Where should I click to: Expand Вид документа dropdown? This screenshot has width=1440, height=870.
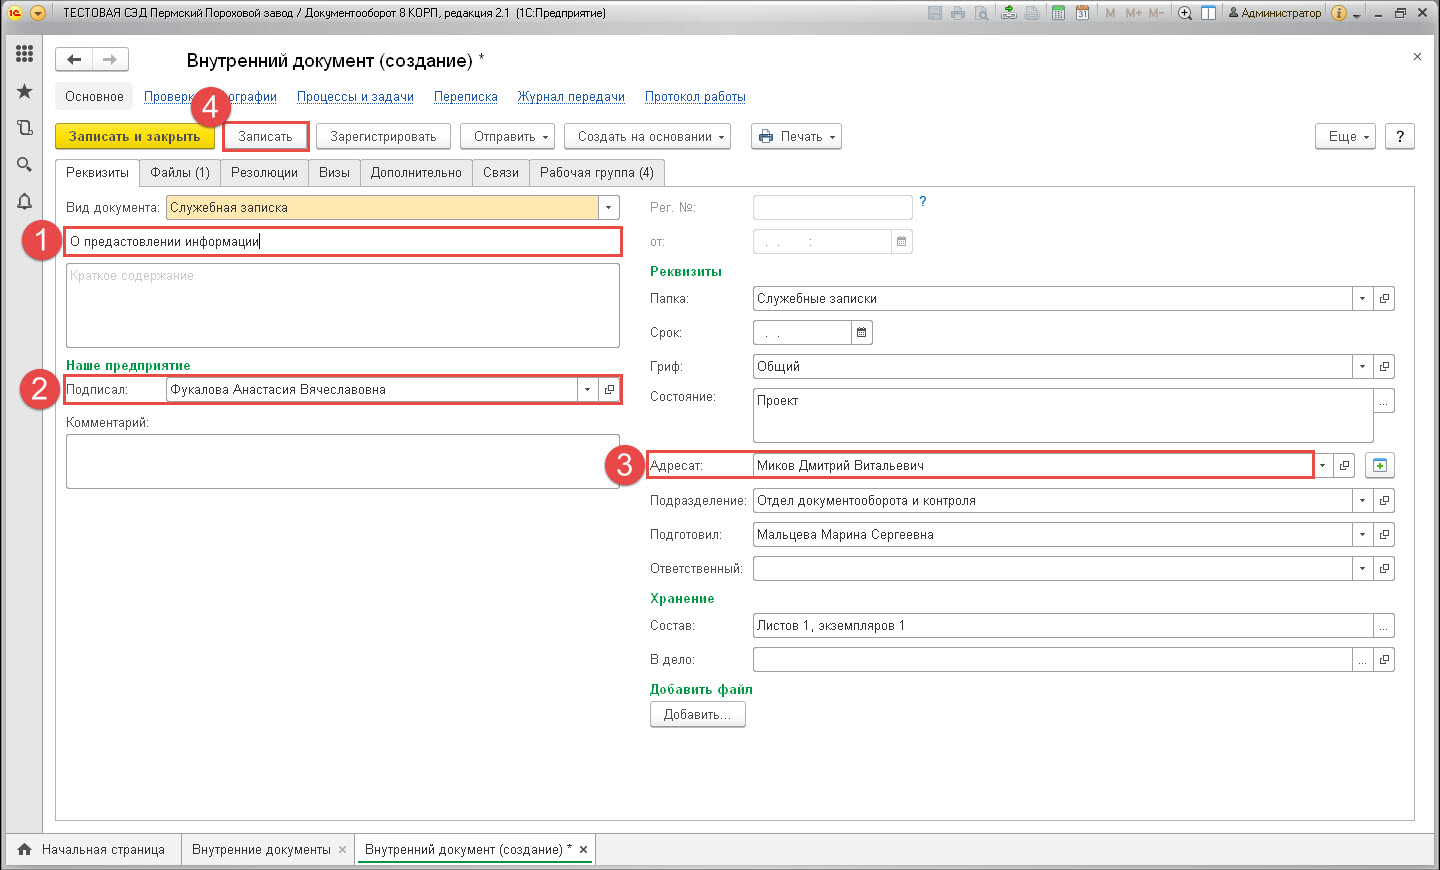[608, 207]
